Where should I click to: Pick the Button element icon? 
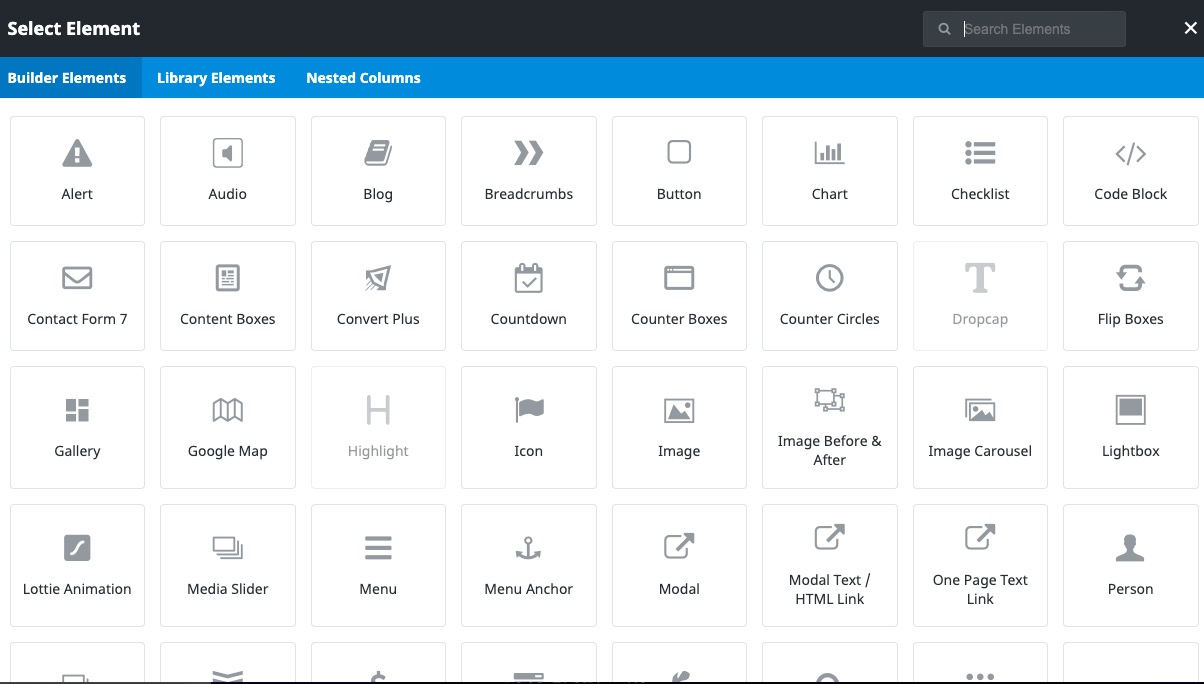[679, 152]
